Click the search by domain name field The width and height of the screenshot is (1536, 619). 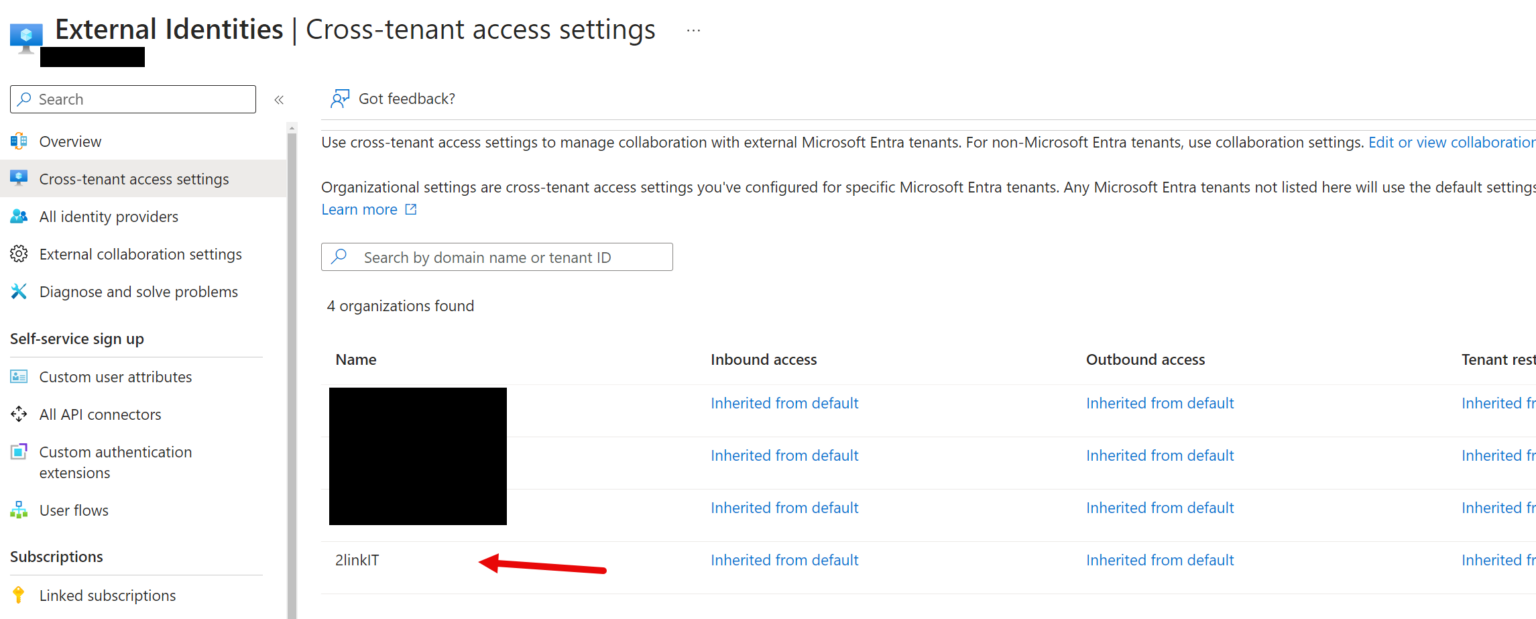[x=497, y=257]
